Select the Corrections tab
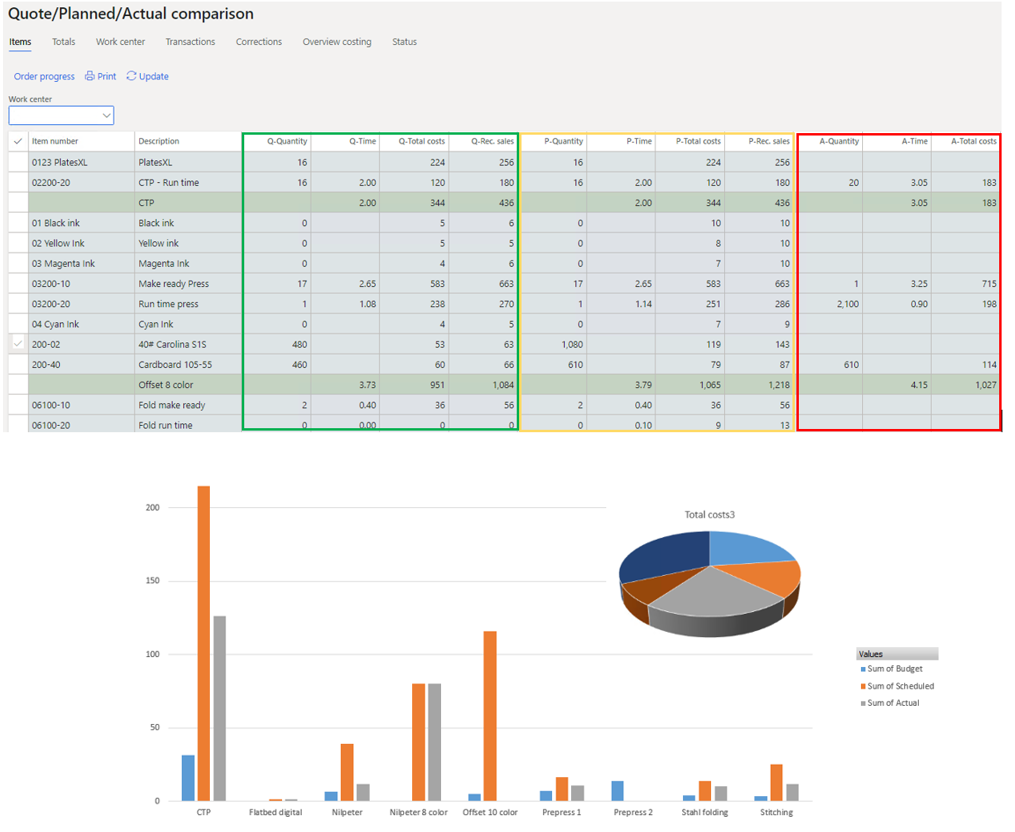This screenshot has height=832, width=1015. click(x=258, y=42)
